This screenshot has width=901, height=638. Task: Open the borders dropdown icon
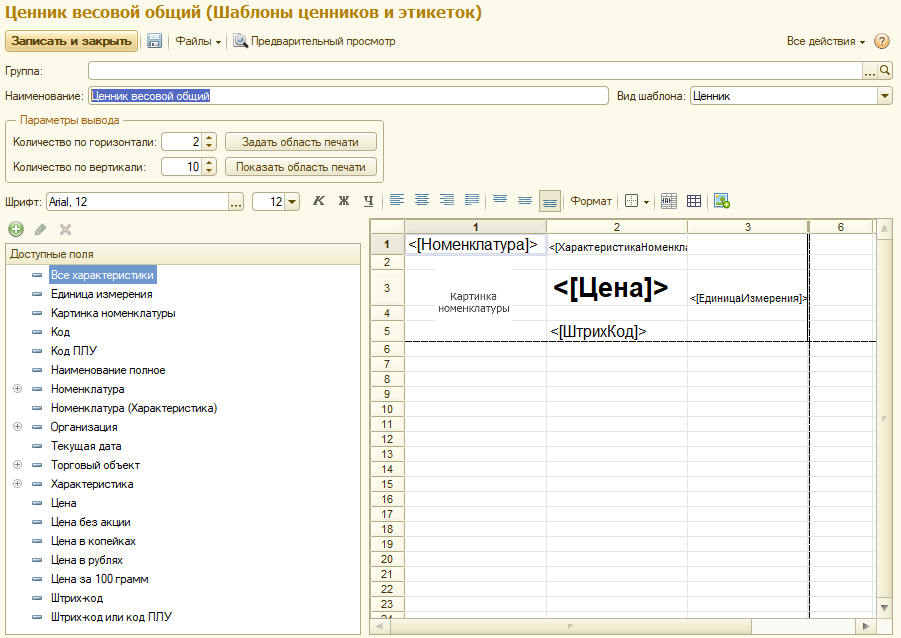[x=637, y=201]
